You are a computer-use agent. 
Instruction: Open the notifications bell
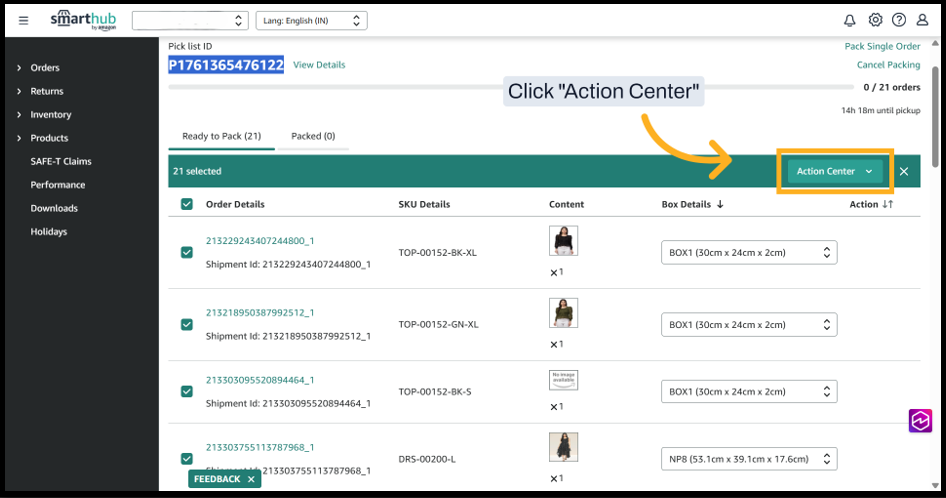coord(850,20)
